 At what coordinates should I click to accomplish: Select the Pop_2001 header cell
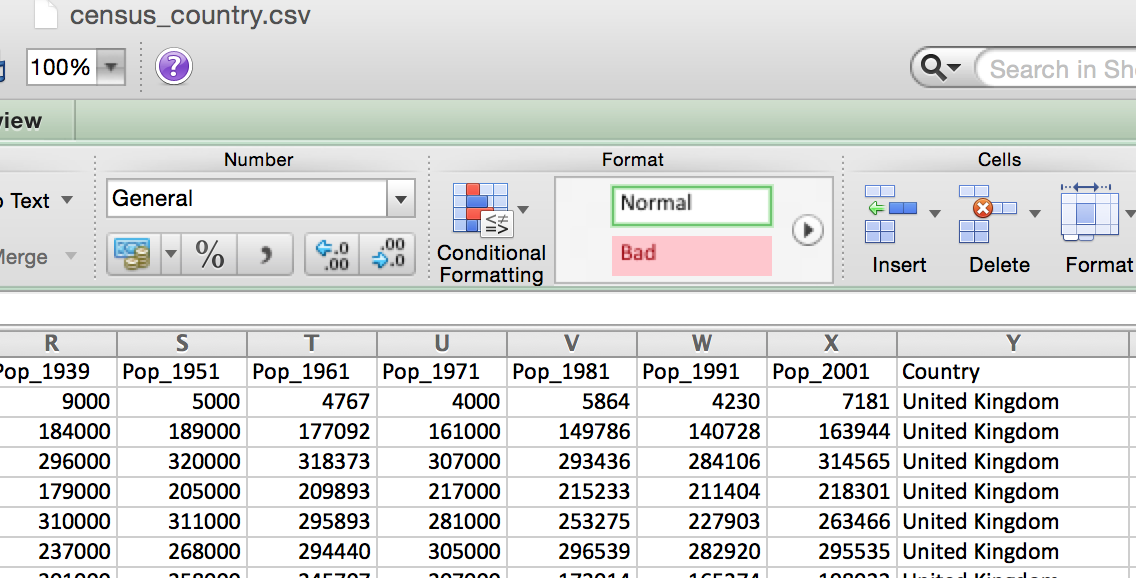pyautogui.click(x=831, y=372)
